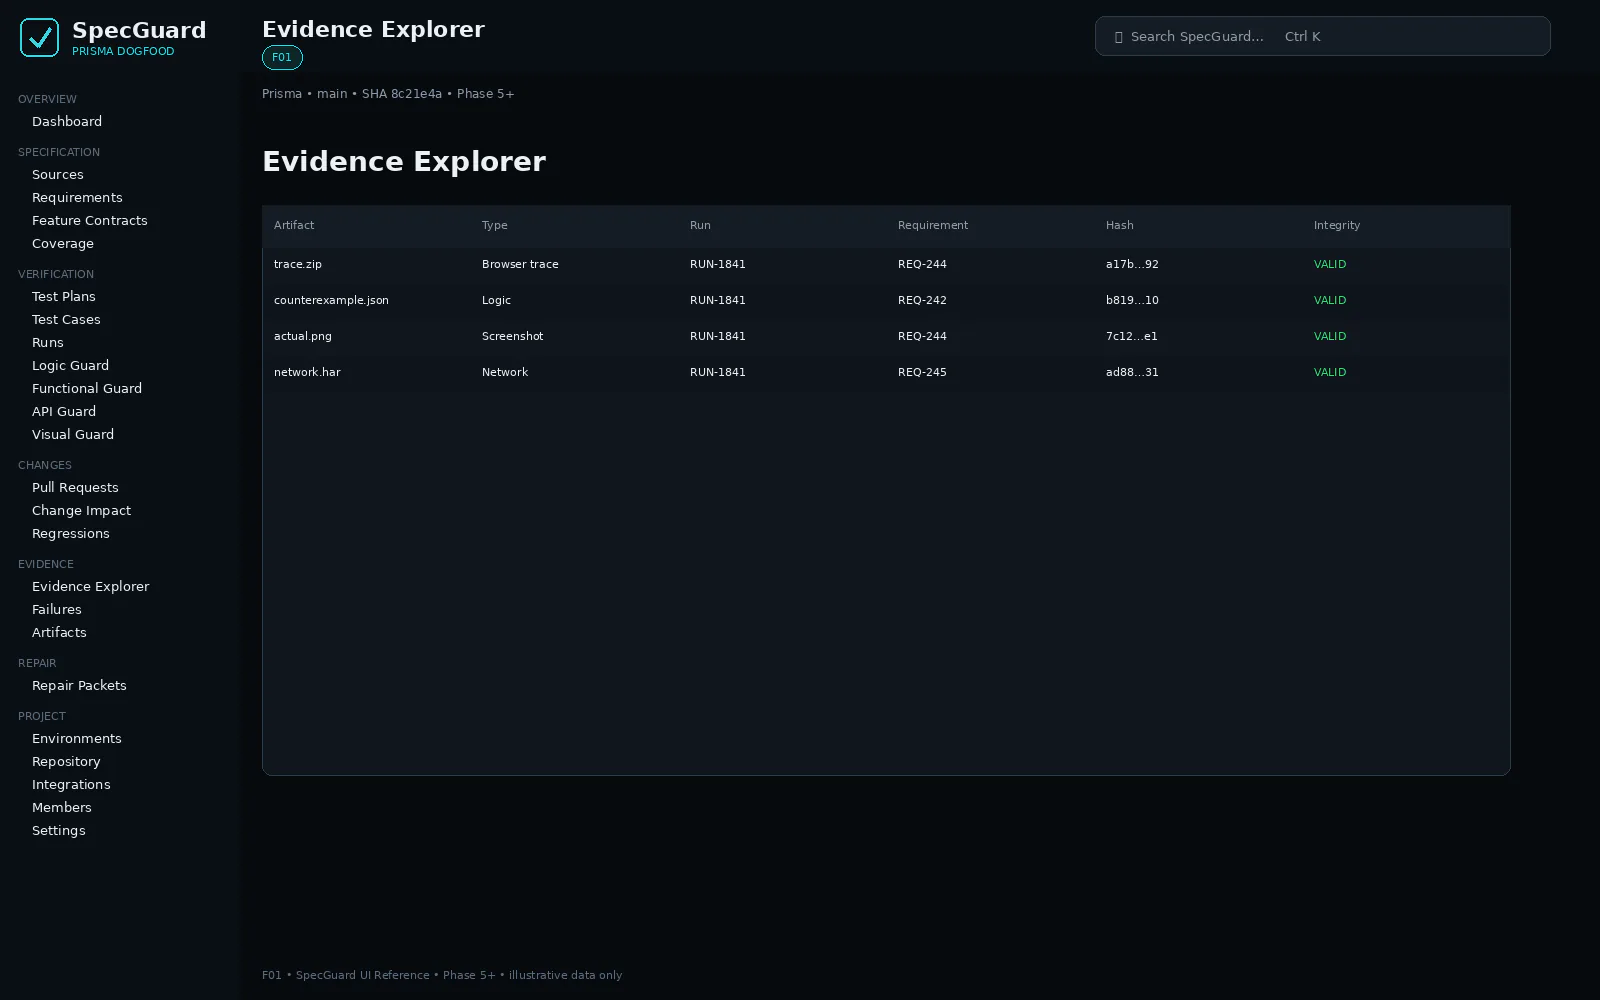This screenshot has width=1600, height=1000.
Task: Click the Hash column header
Action: (x=1120, y=225)
